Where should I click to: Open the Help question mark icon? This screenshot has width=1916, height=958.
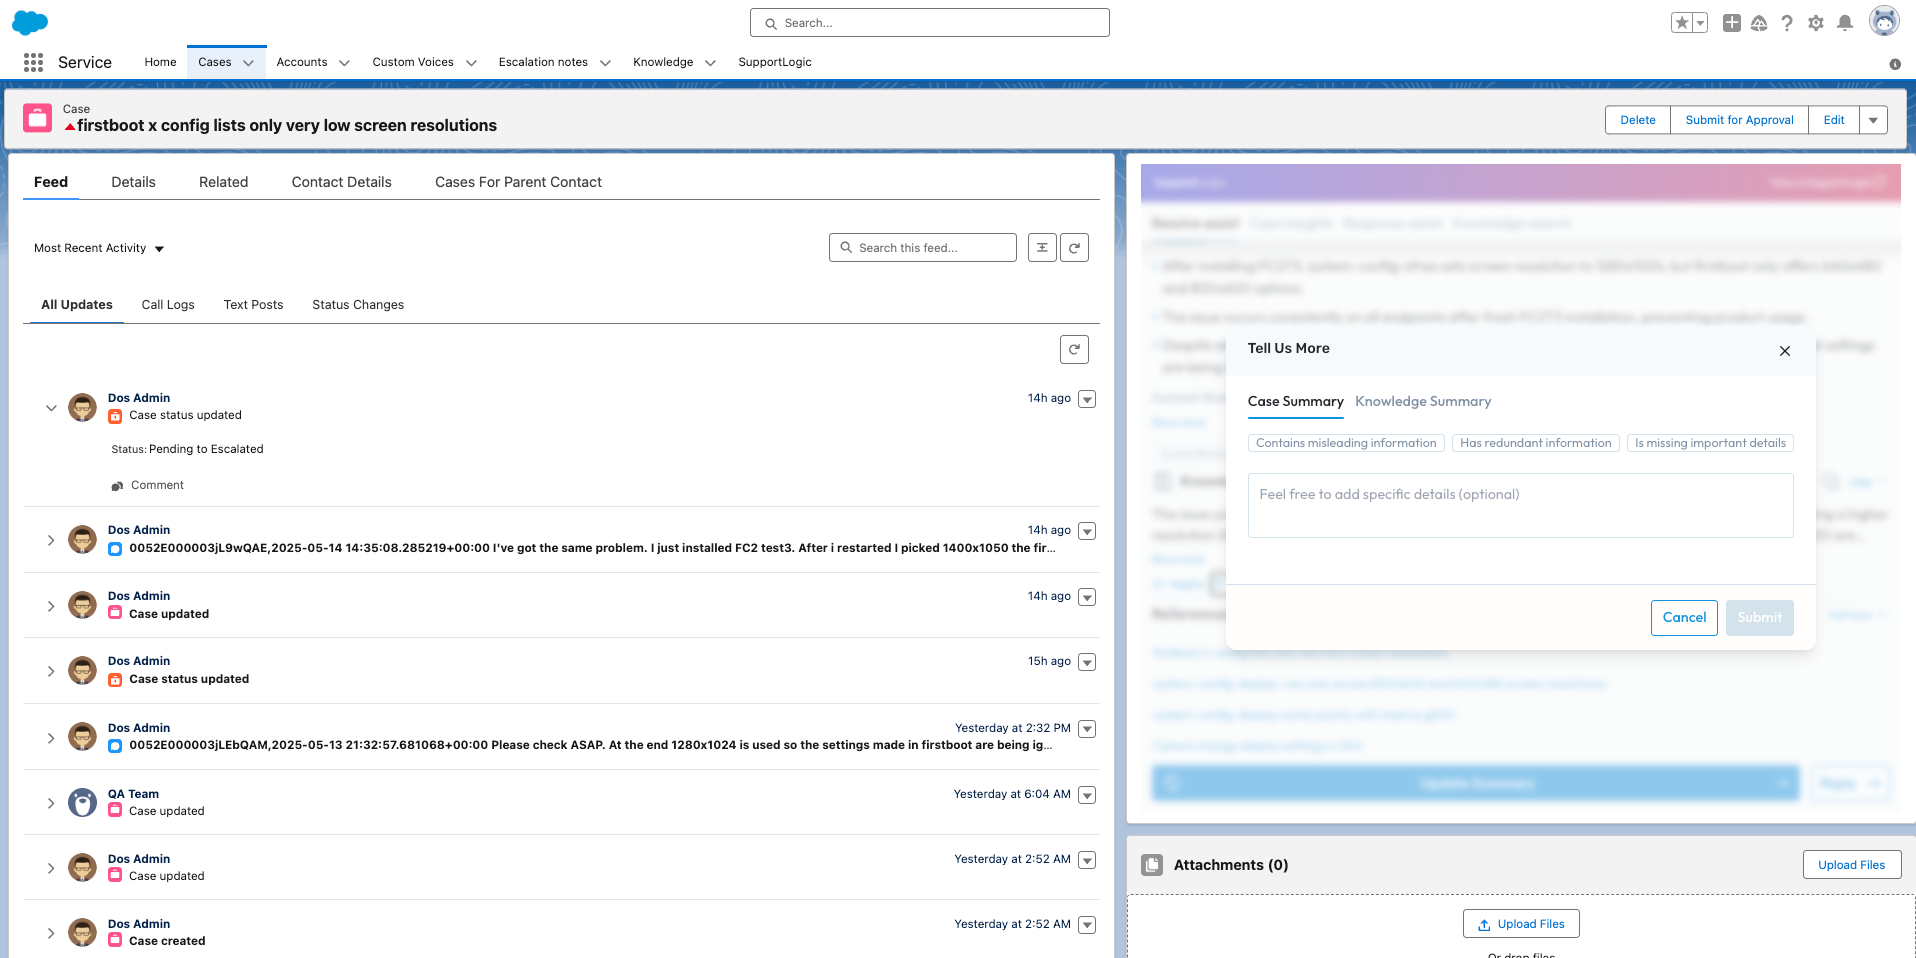(x=1787, y=23)
